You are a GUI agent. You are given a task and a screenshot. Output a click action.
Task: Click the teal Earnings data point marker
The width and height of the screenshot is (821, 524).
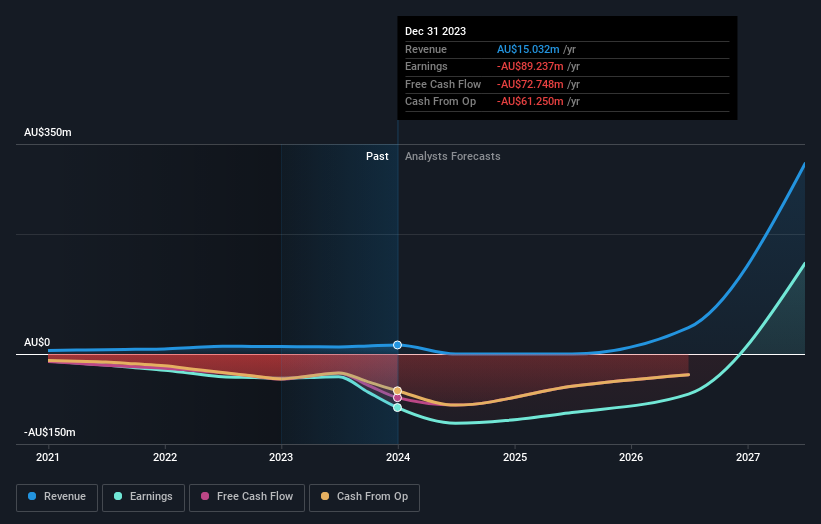click(x=397, y=407)
